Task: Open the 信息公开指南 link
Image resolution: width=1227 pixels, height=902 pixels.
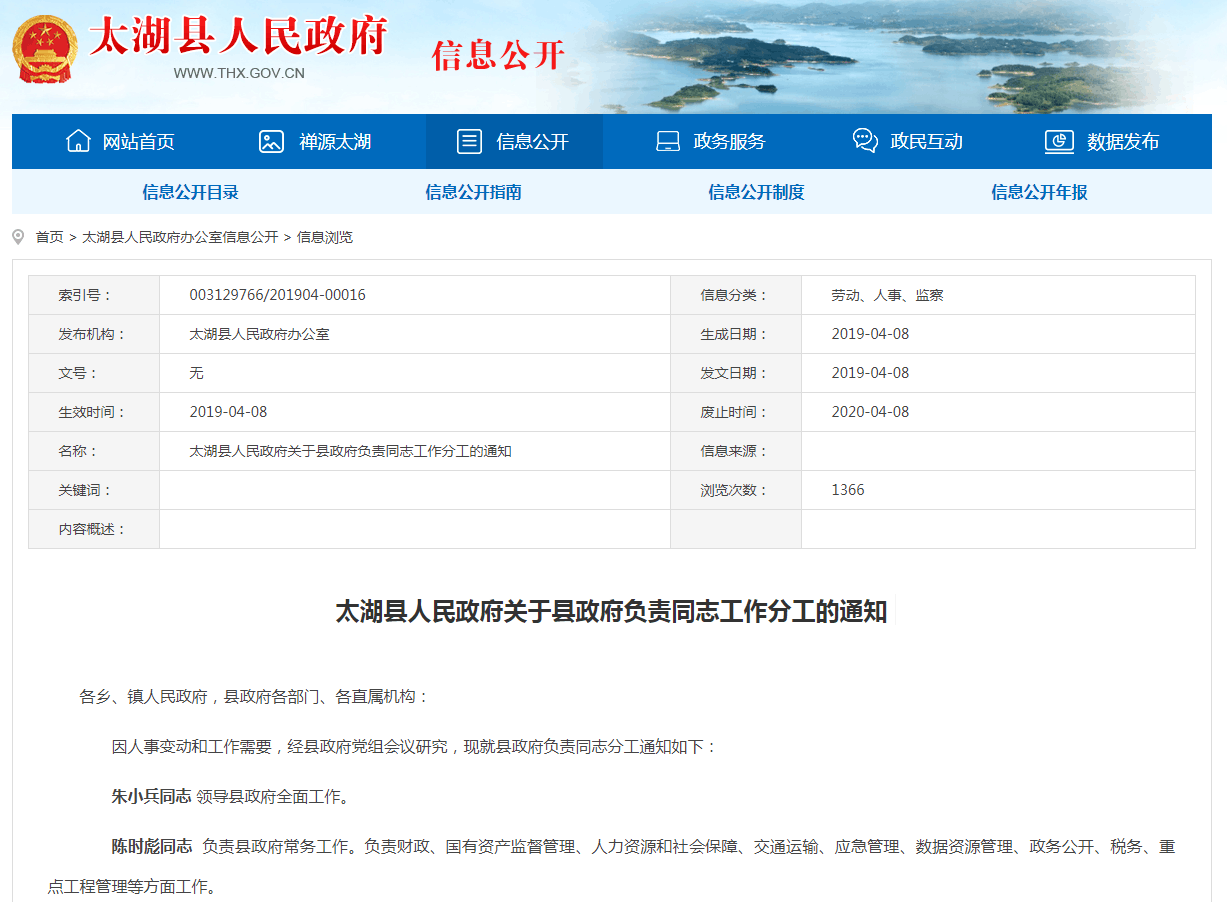Action: coord(474,192)
